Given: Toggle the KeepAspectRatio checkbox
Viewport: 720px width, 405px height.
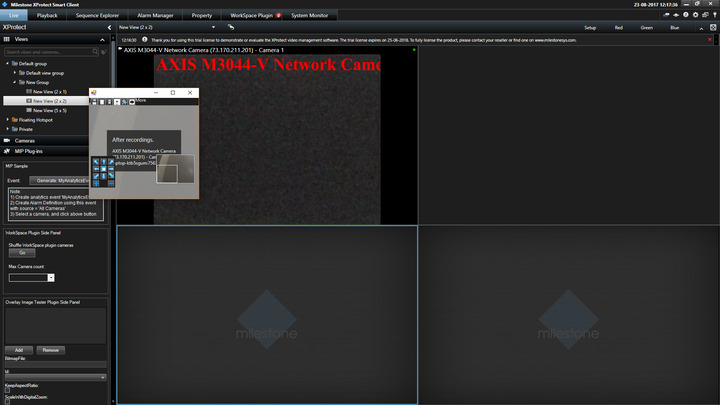Looking at the screenshot, I should click(7, 390).
